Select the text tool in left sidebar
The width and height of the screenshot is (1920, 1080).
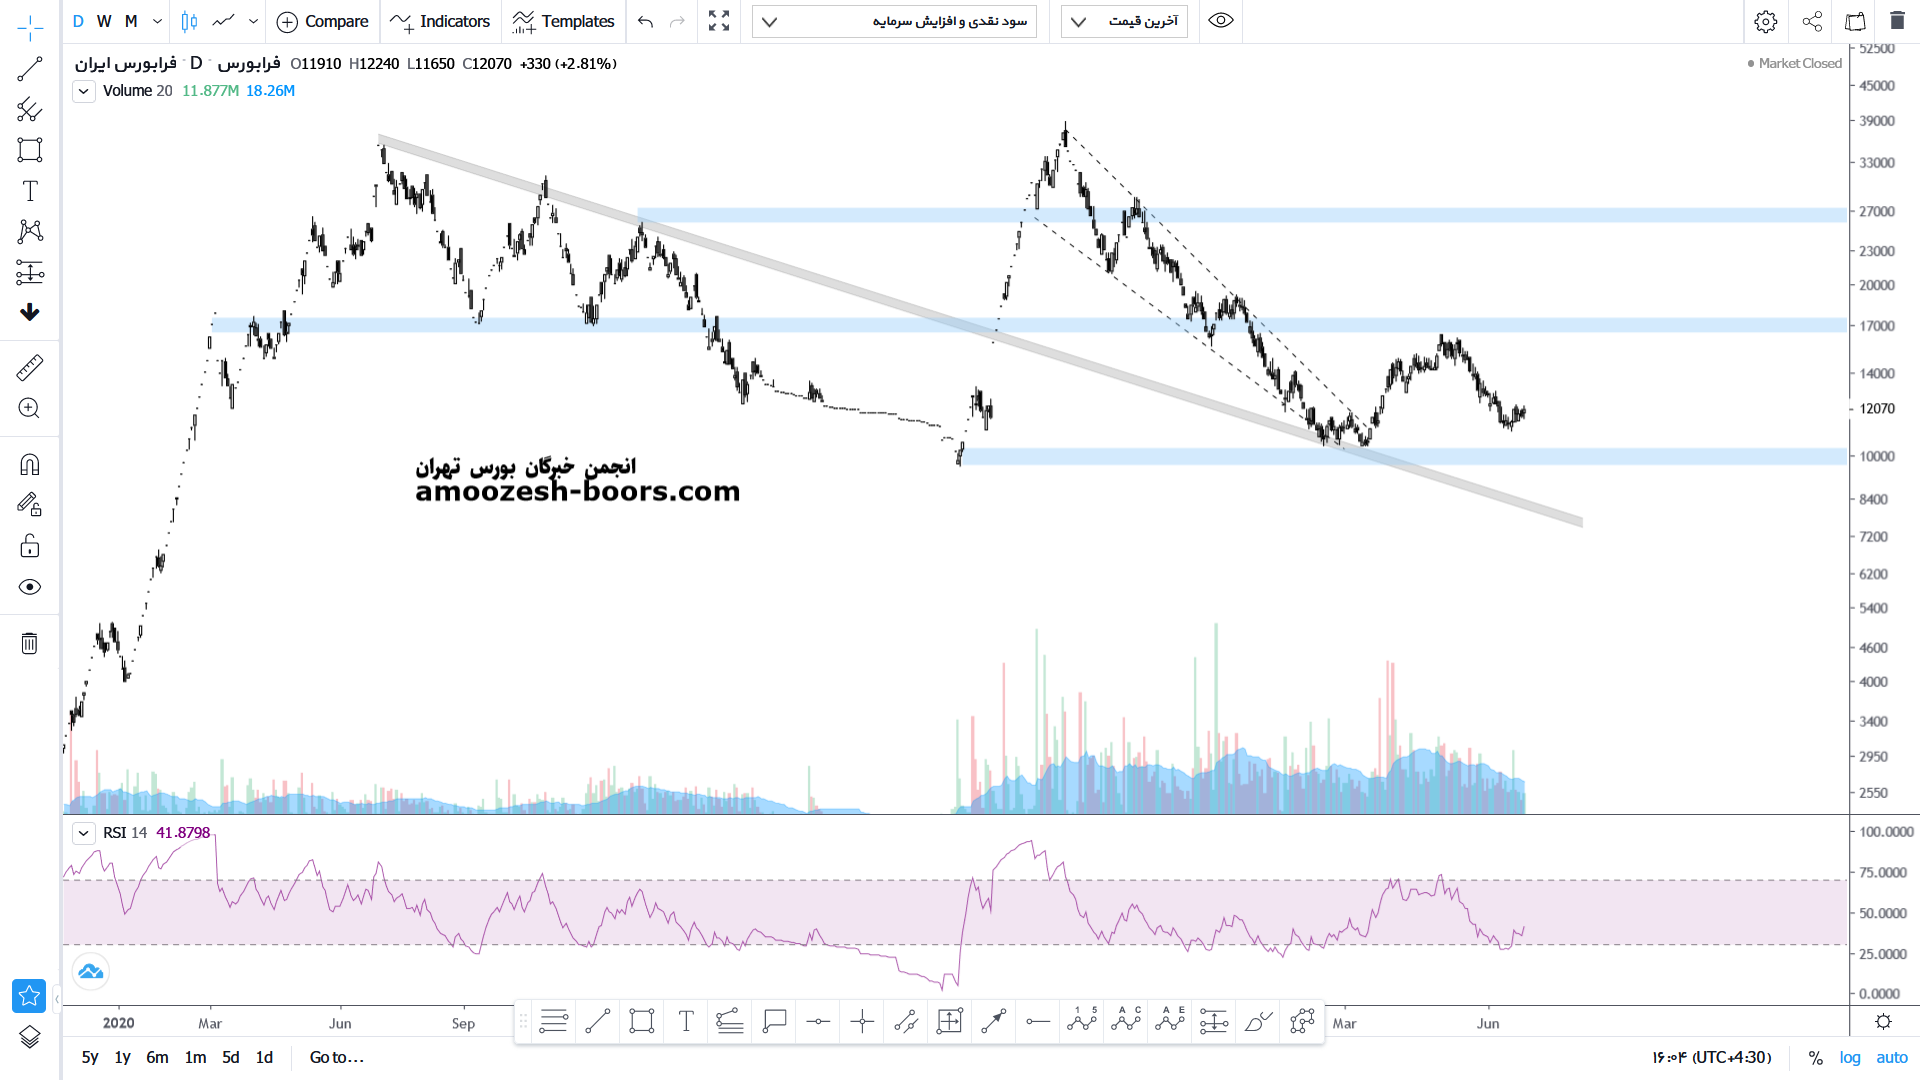tap(30, 191)
